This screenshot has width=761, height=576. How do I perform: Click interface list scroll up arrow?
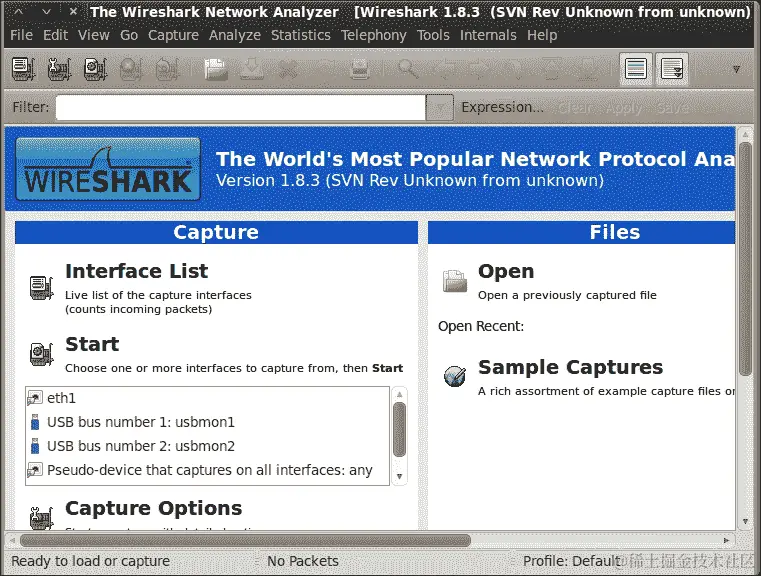click(x=399, y=394)
